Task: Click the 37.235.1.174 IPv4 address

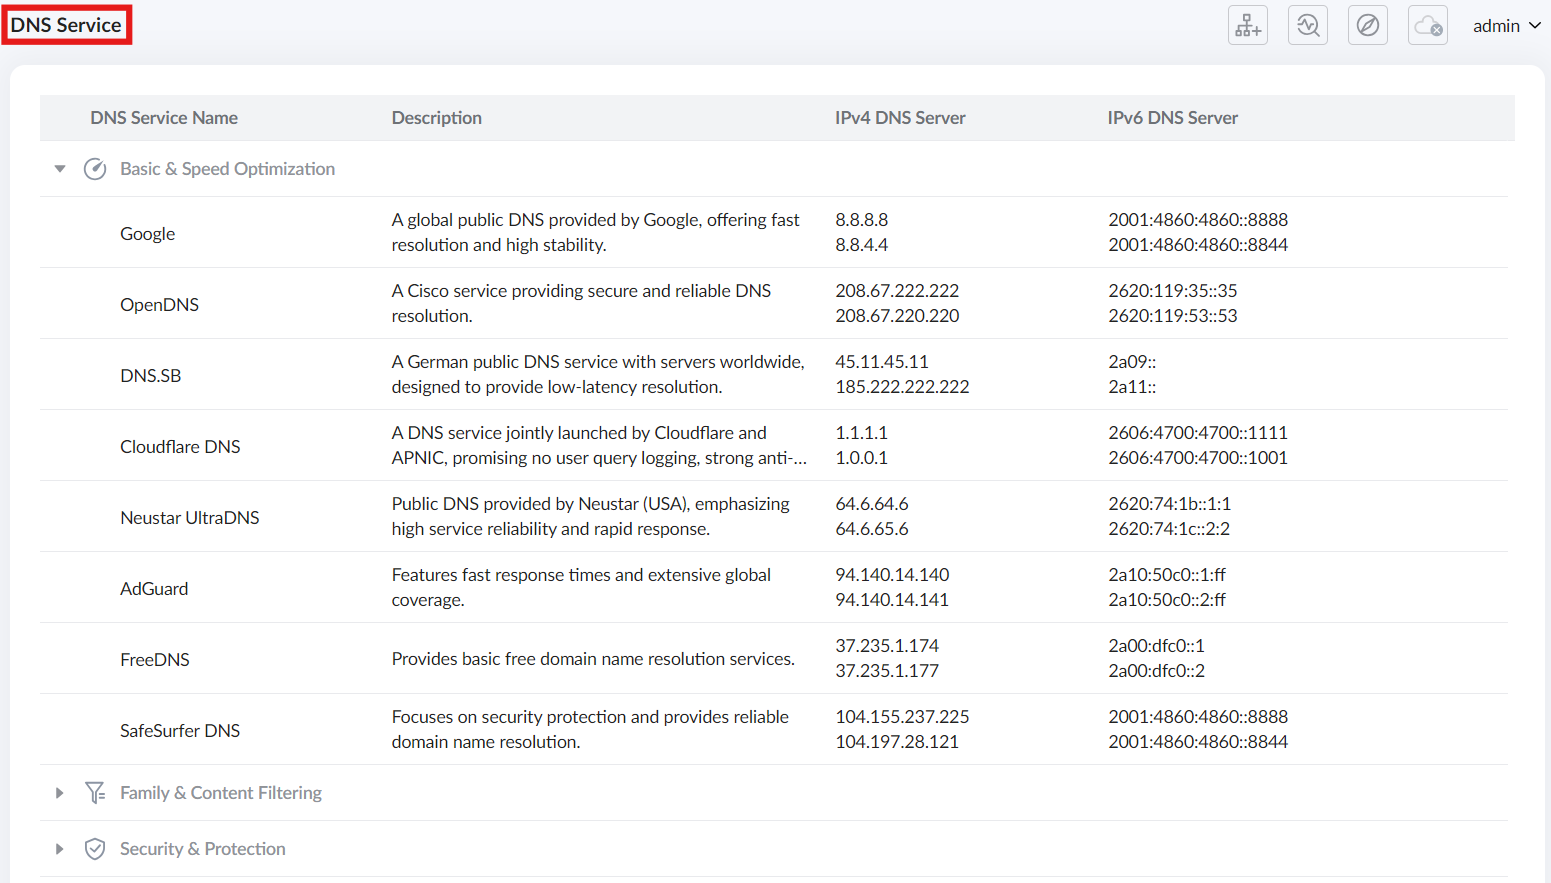Action: [887, 646]
